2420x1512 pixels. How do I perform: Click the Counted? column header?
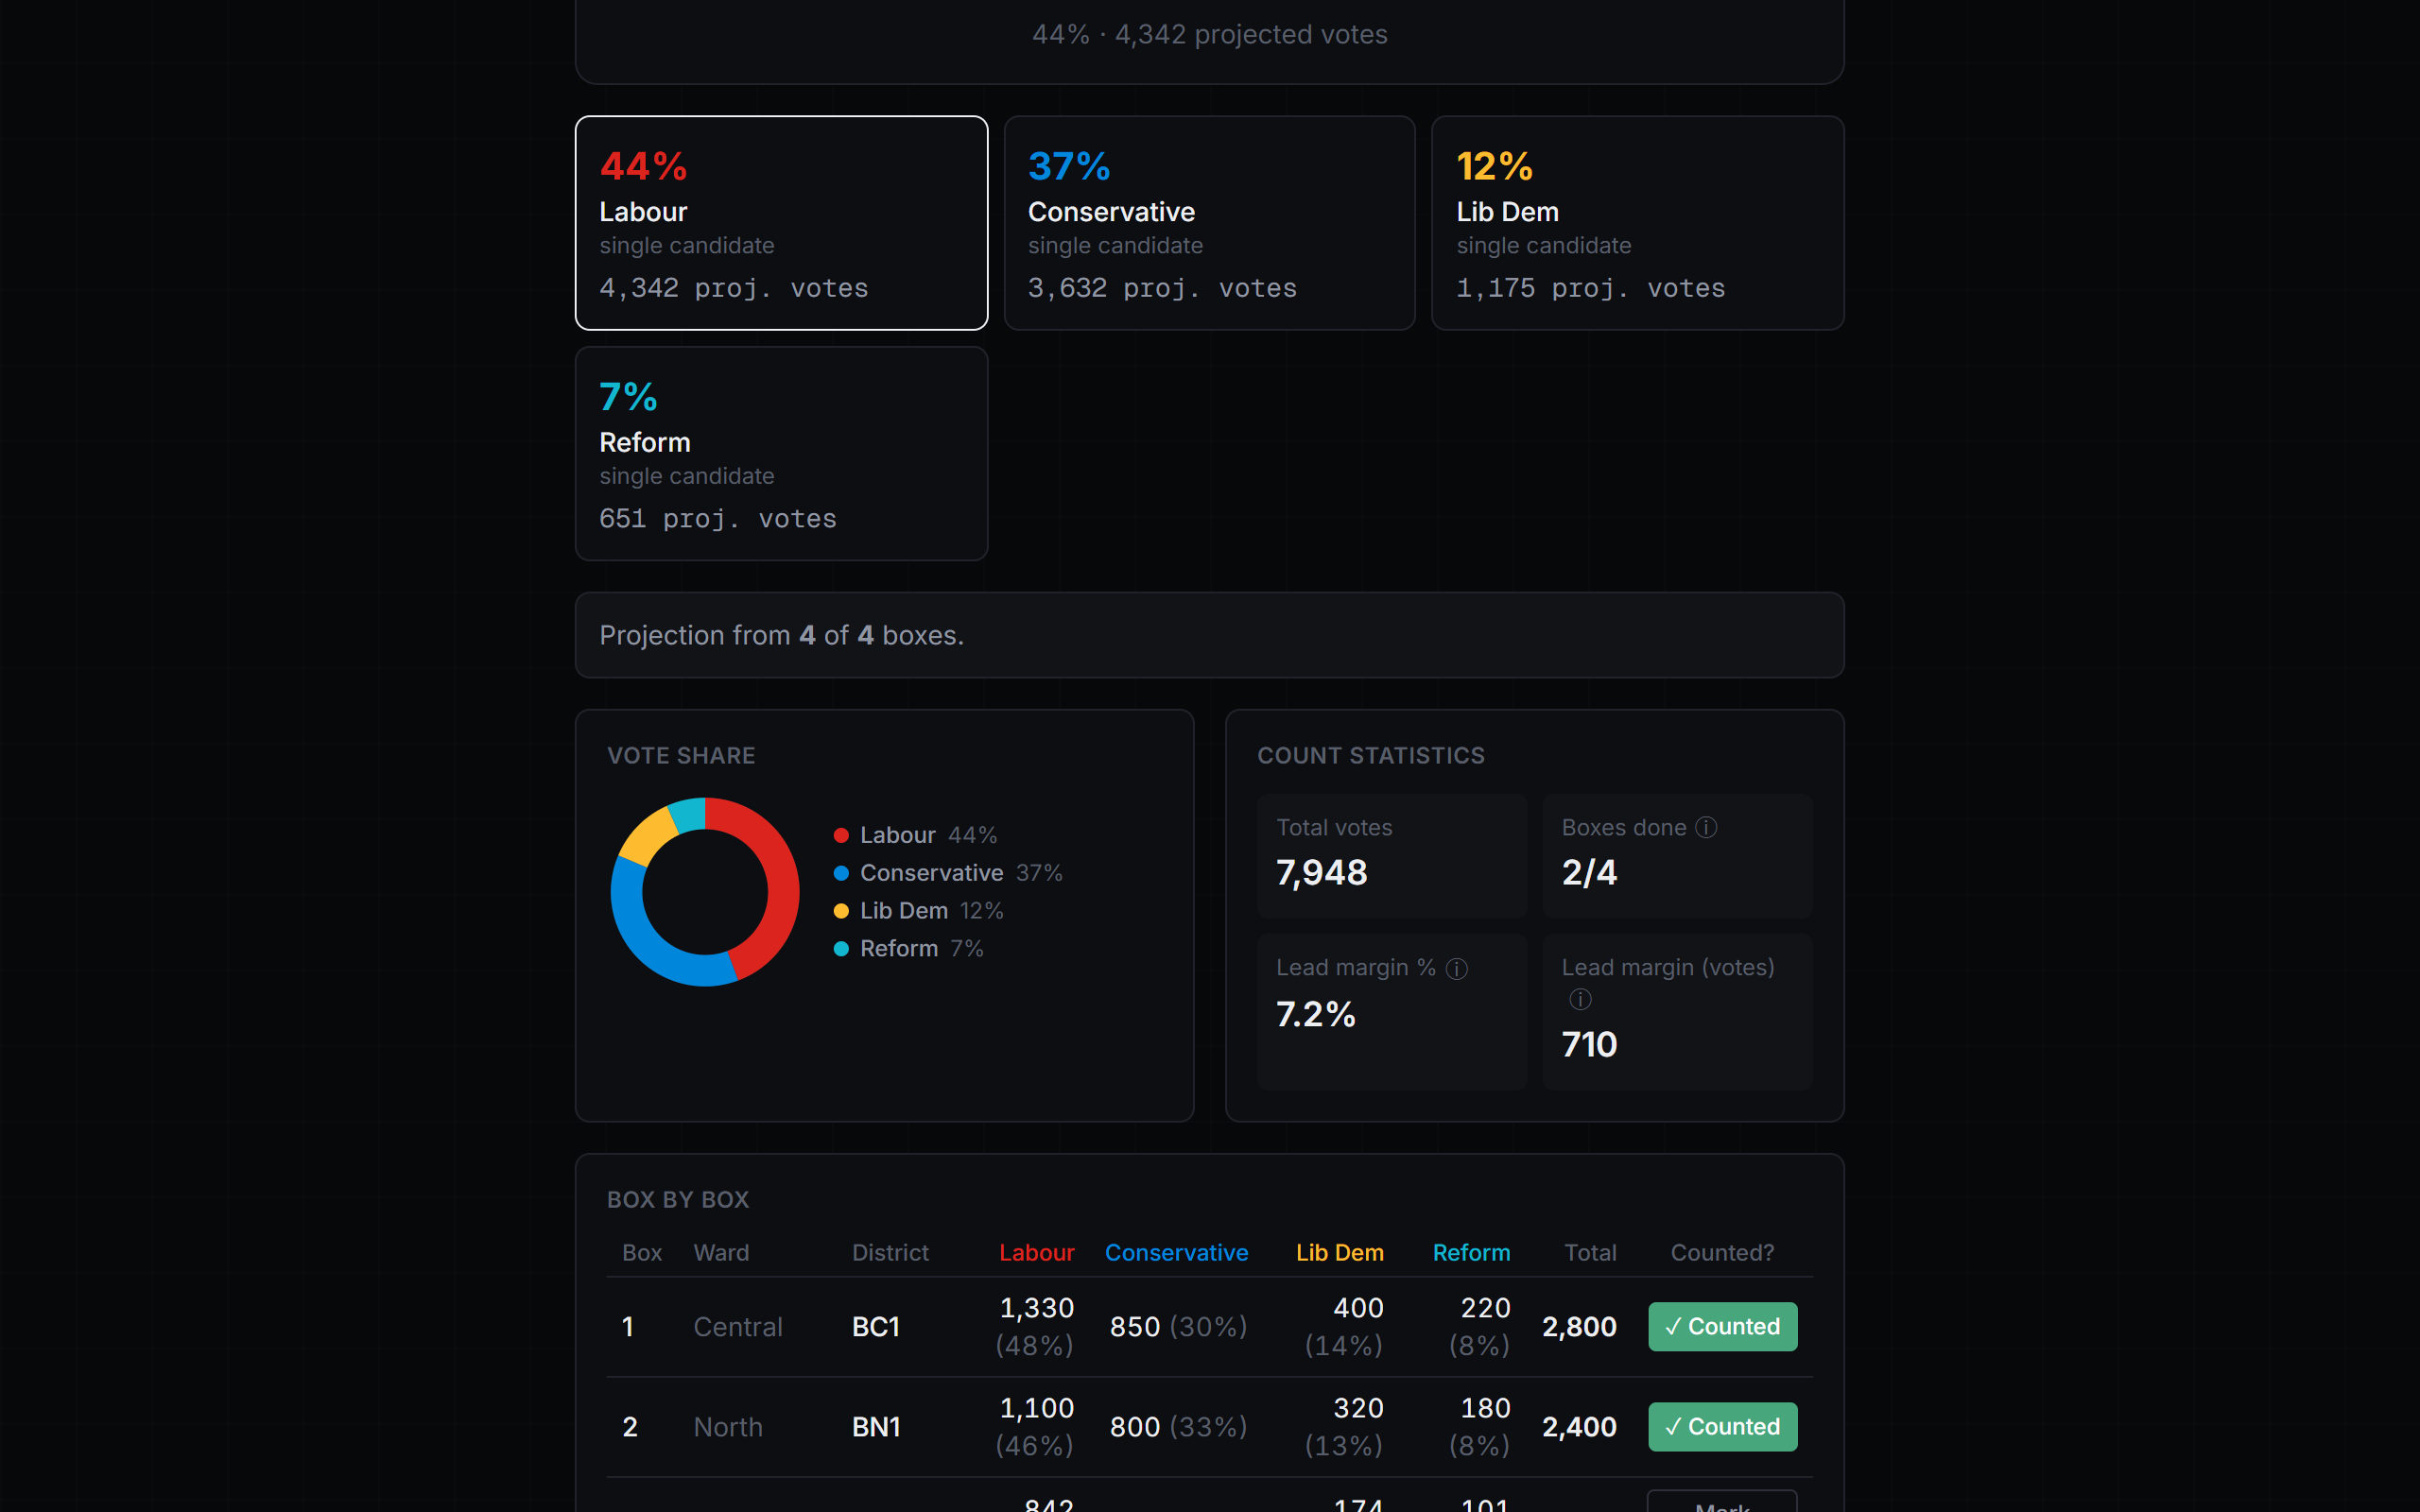[1722, 1252]
